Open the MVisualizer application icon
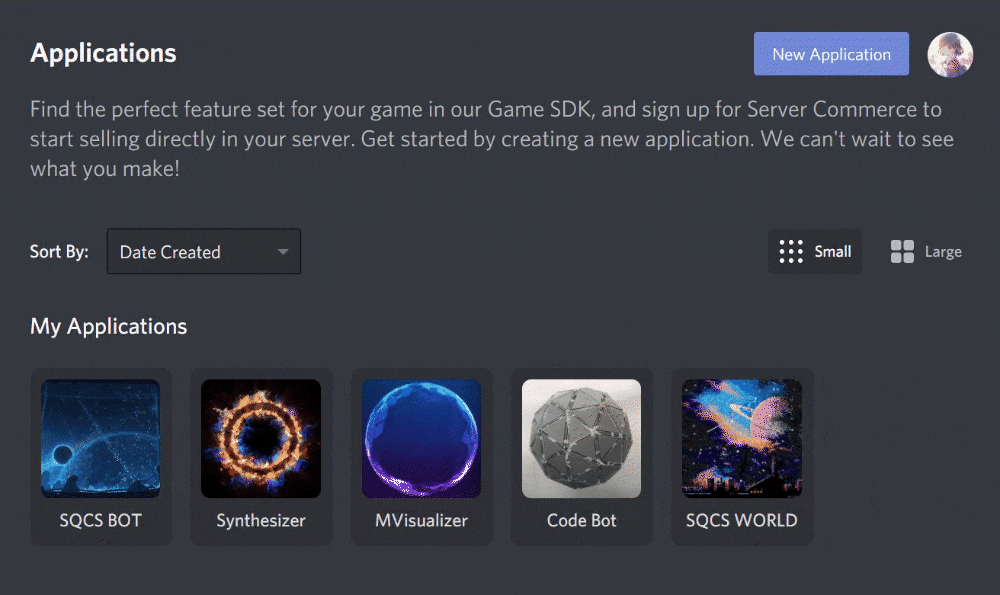 coord(422,439)
